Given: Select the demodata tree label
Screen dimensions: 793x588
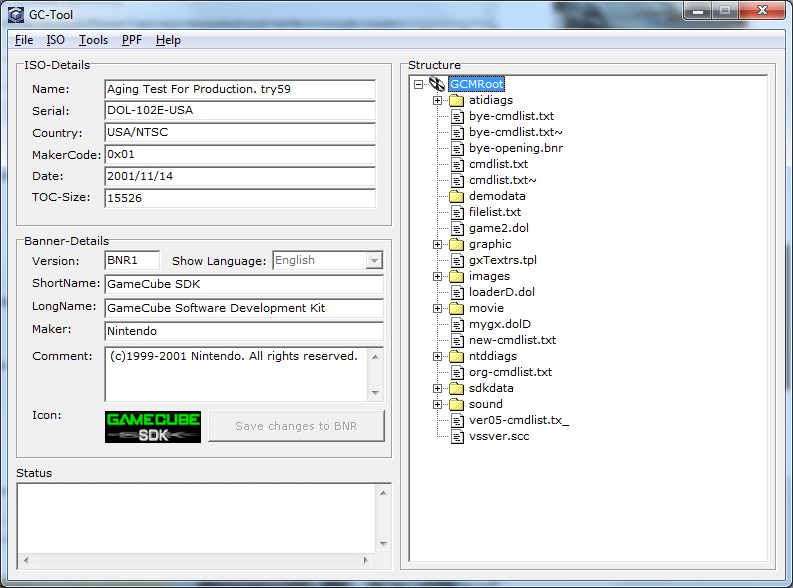Looking at the screenshot, I should [x=497, y=196].
